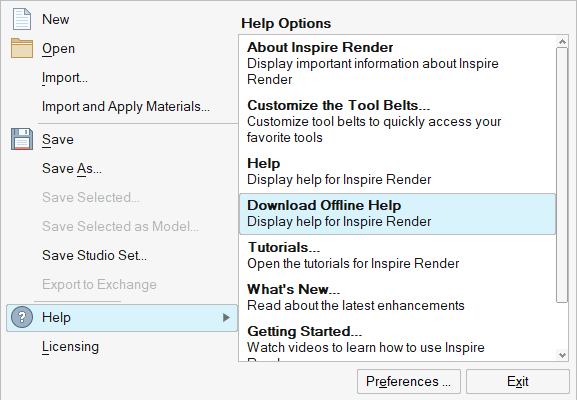Select Download Offline Help option
This screenshot has width=577, height=400.
[397, 214]
